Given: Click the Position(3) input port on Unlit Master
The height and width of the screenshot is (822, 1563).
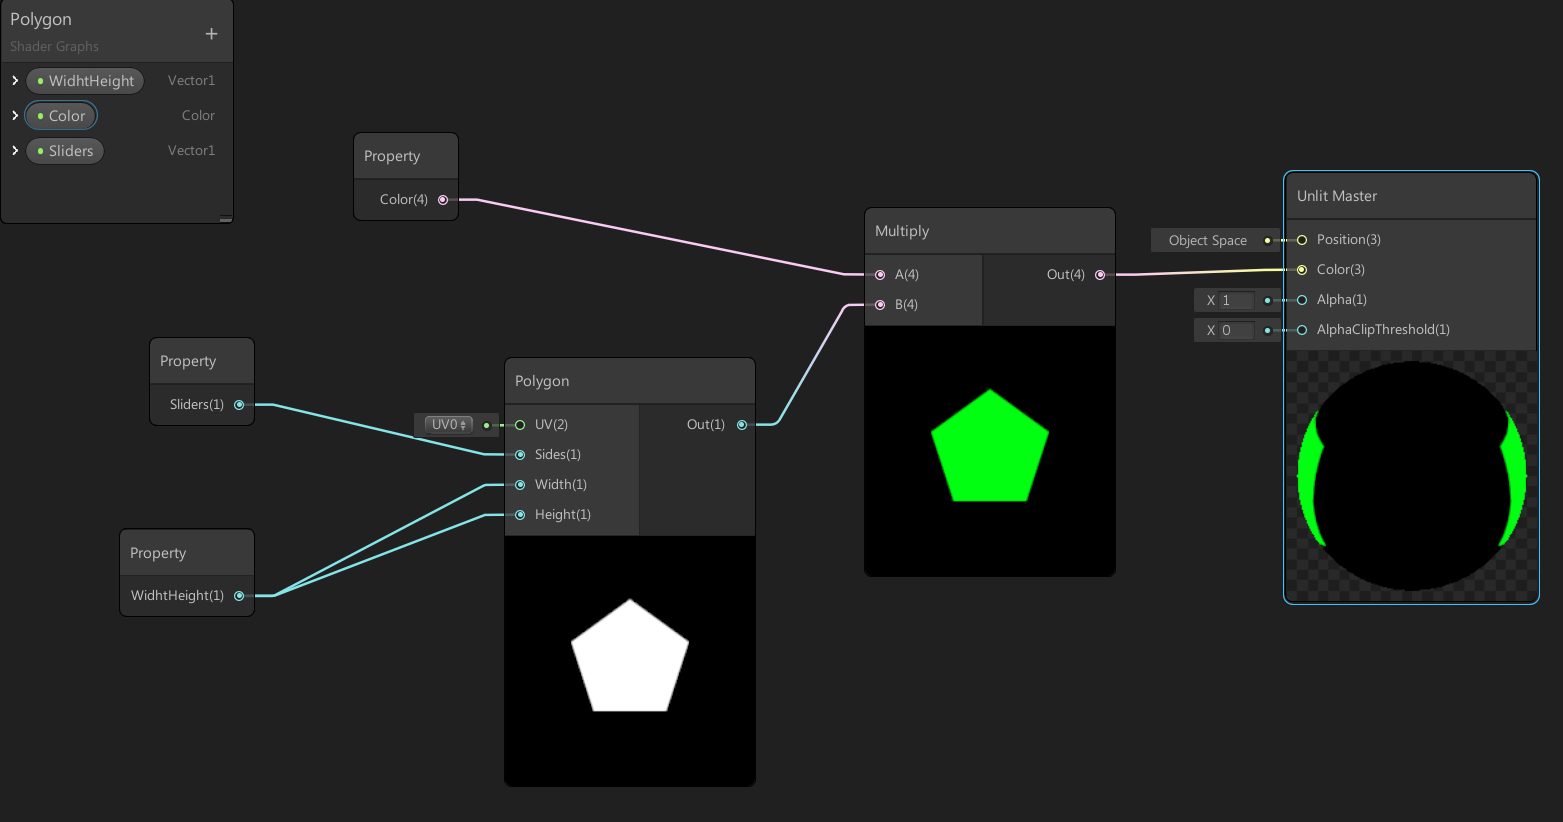Looking at the screenshot, I should (x=1301, y=239).
